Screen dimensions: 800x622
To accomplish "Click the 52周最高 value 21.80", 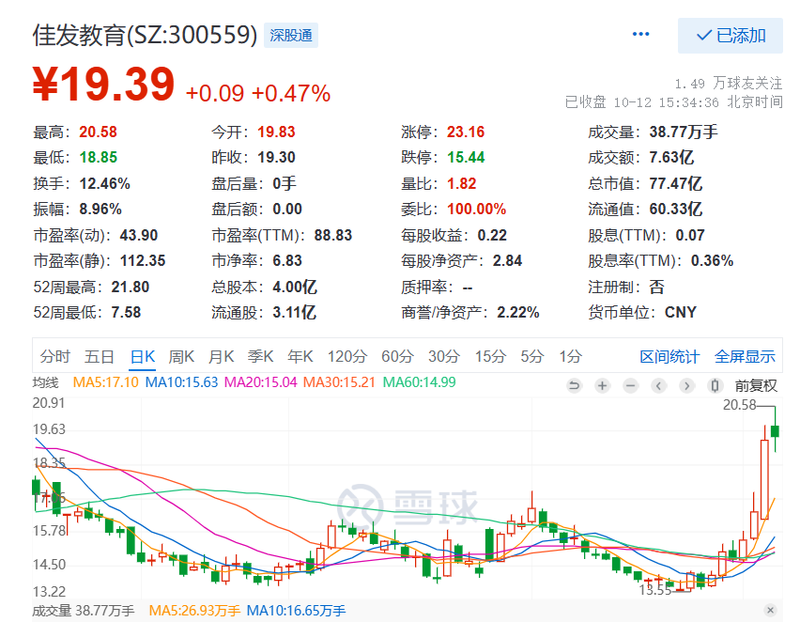I will point(130,287).
